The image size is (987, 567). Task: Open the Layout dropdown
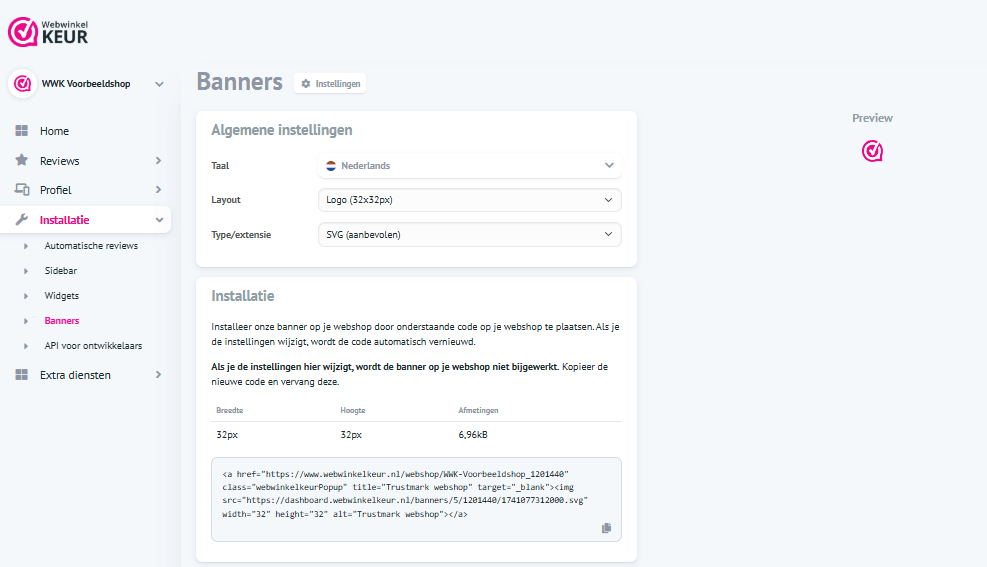[x=469, y=200]
